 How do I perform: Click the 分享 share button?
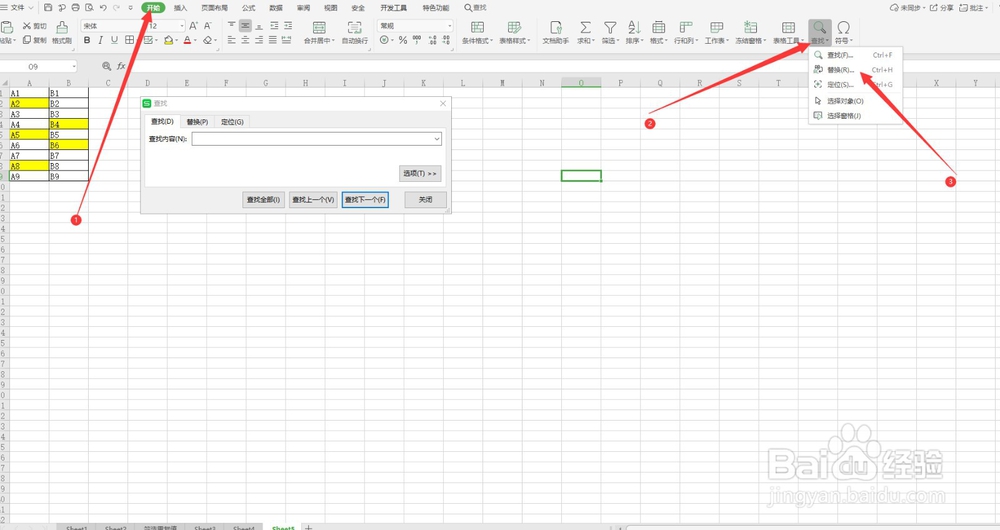click(941, 8)
